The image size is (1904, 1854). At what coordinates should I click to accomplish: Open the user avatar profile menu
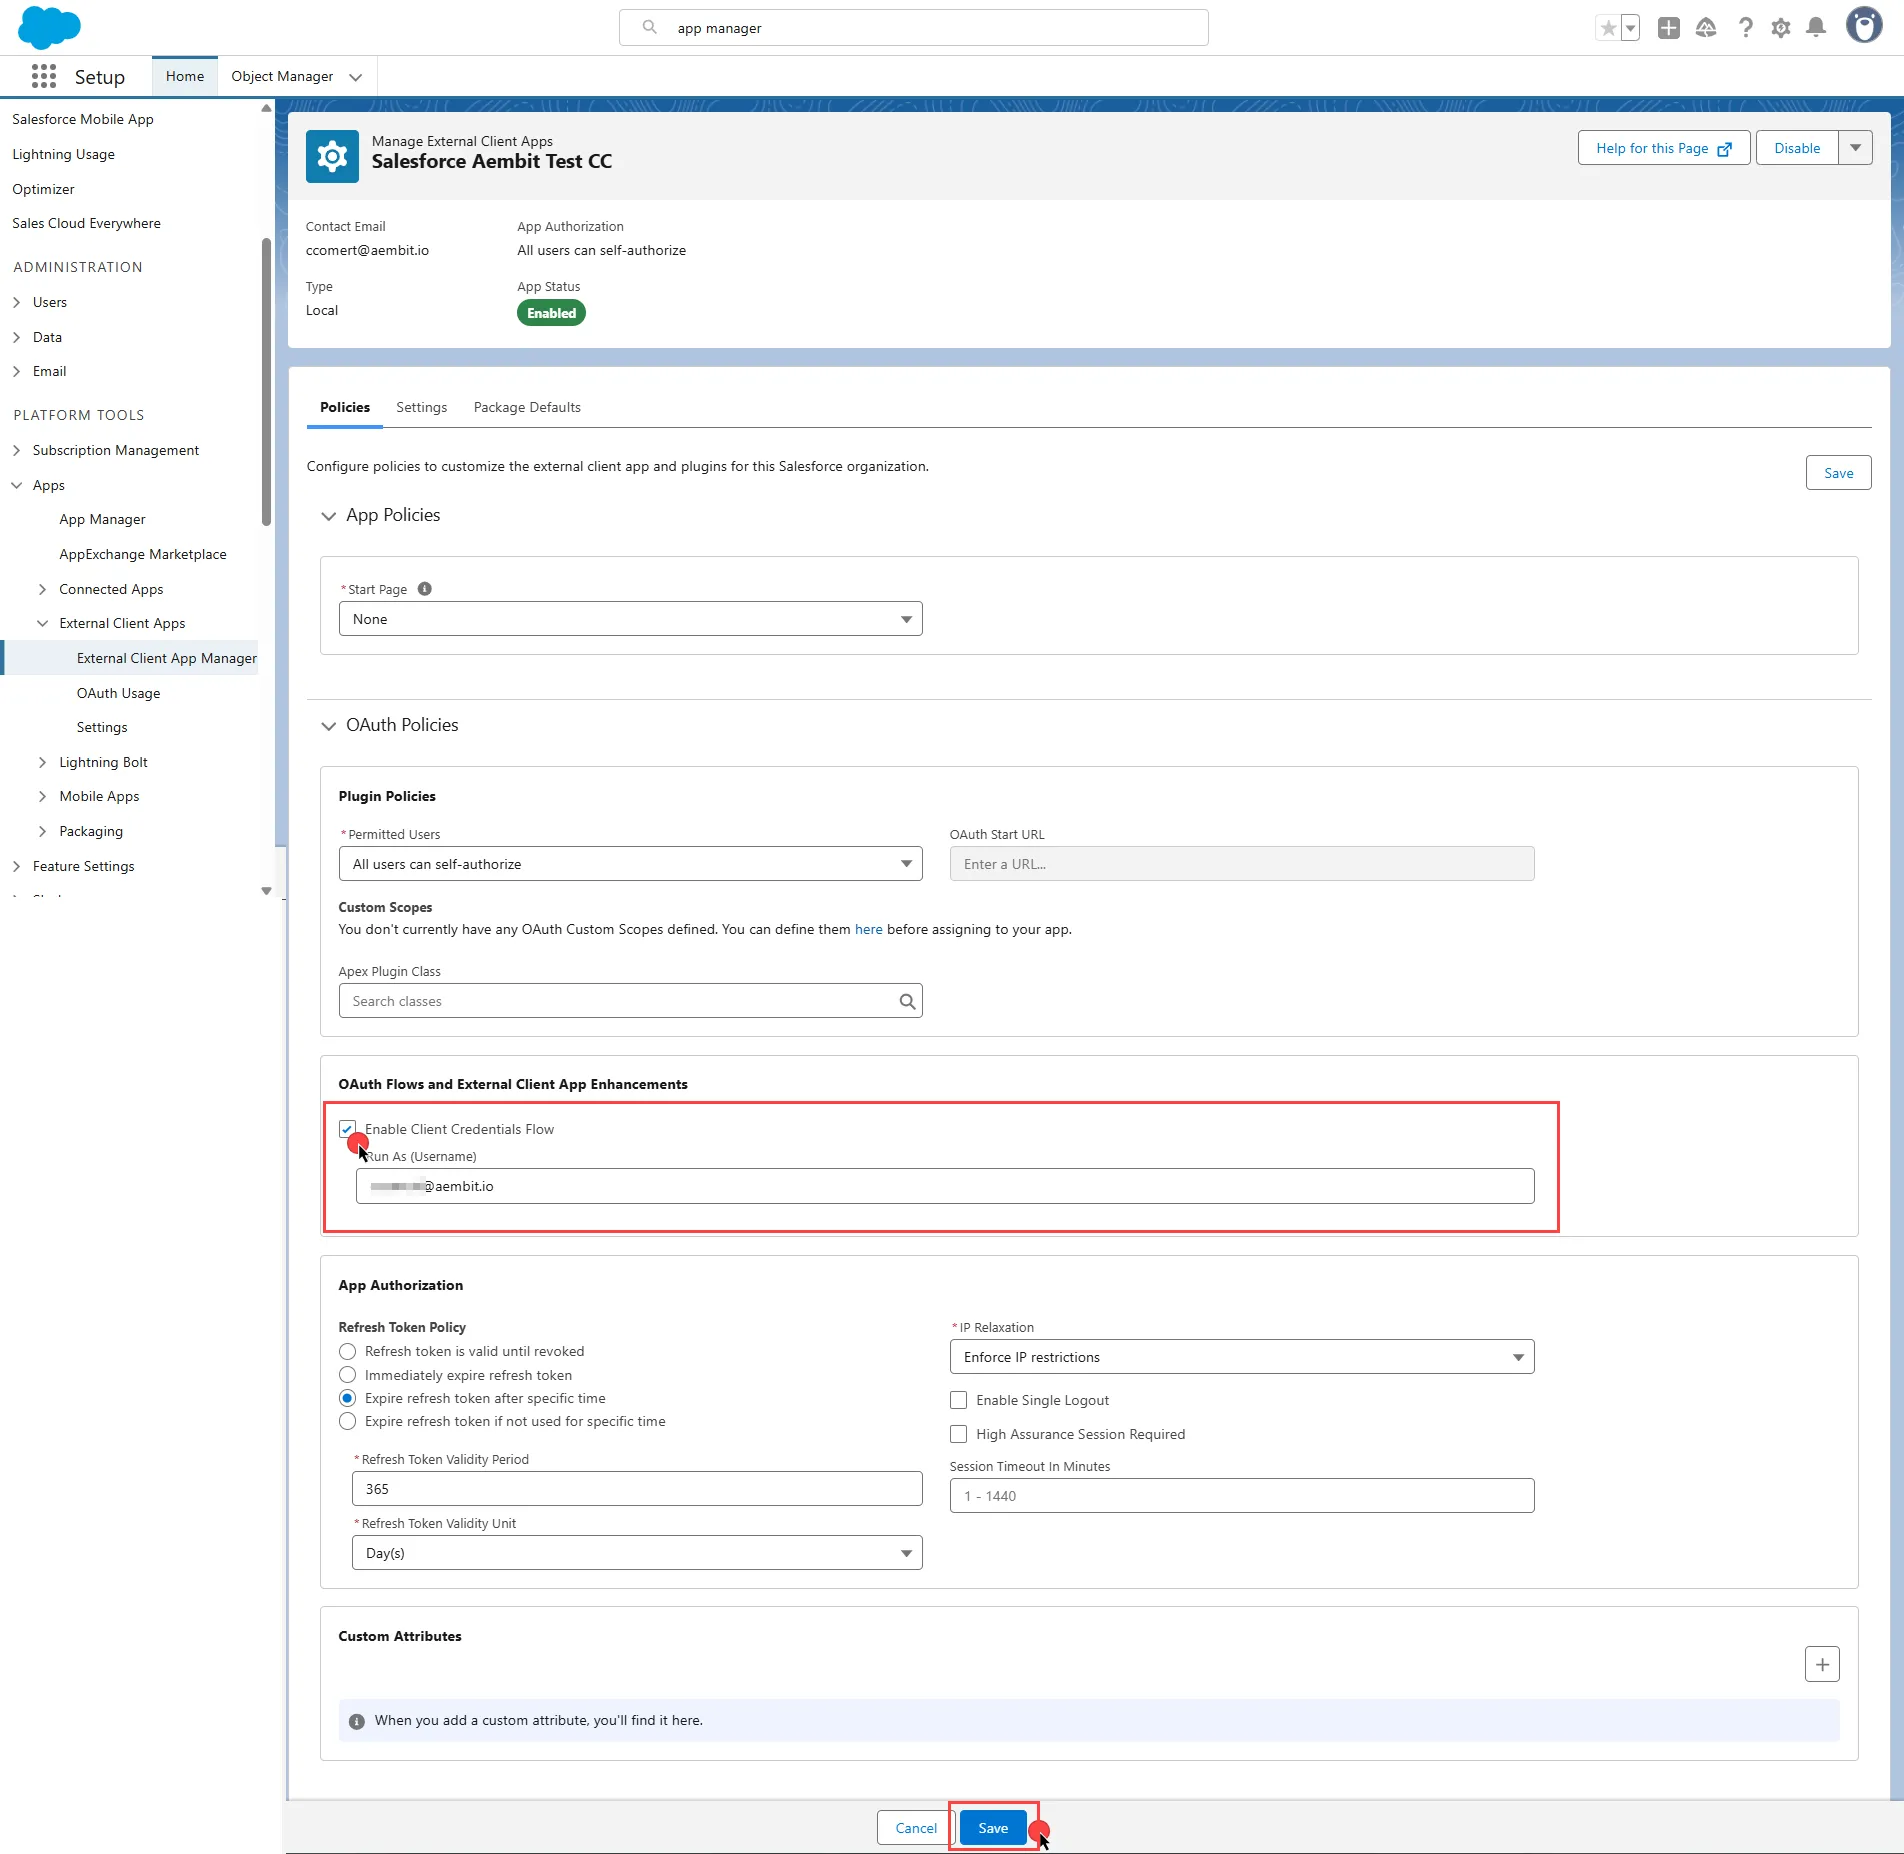[x=1862, y=26]
